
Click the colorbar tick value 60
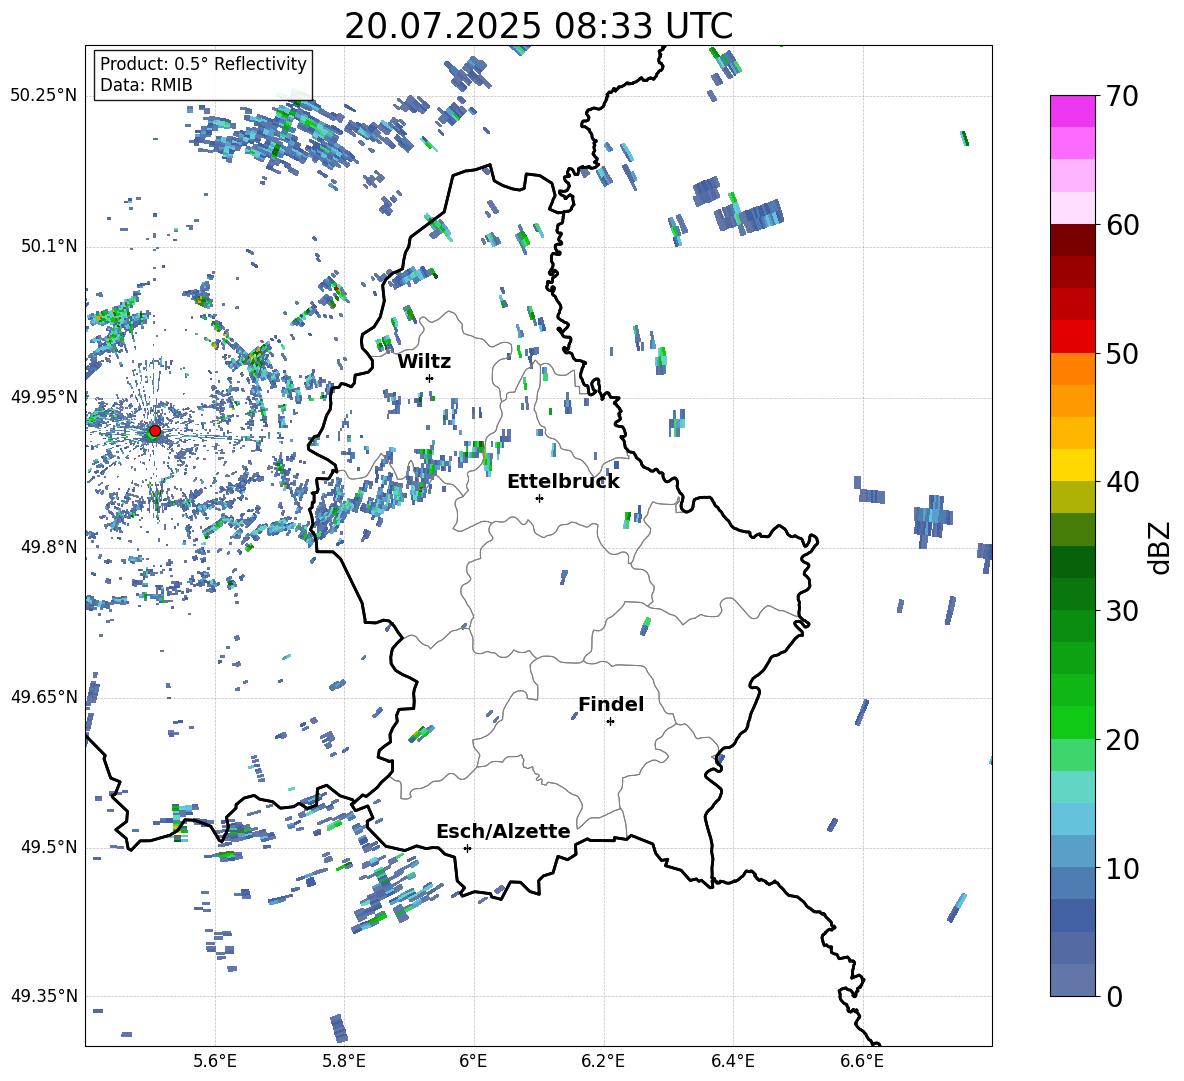pyautogui.click(x=1122, y=225)
